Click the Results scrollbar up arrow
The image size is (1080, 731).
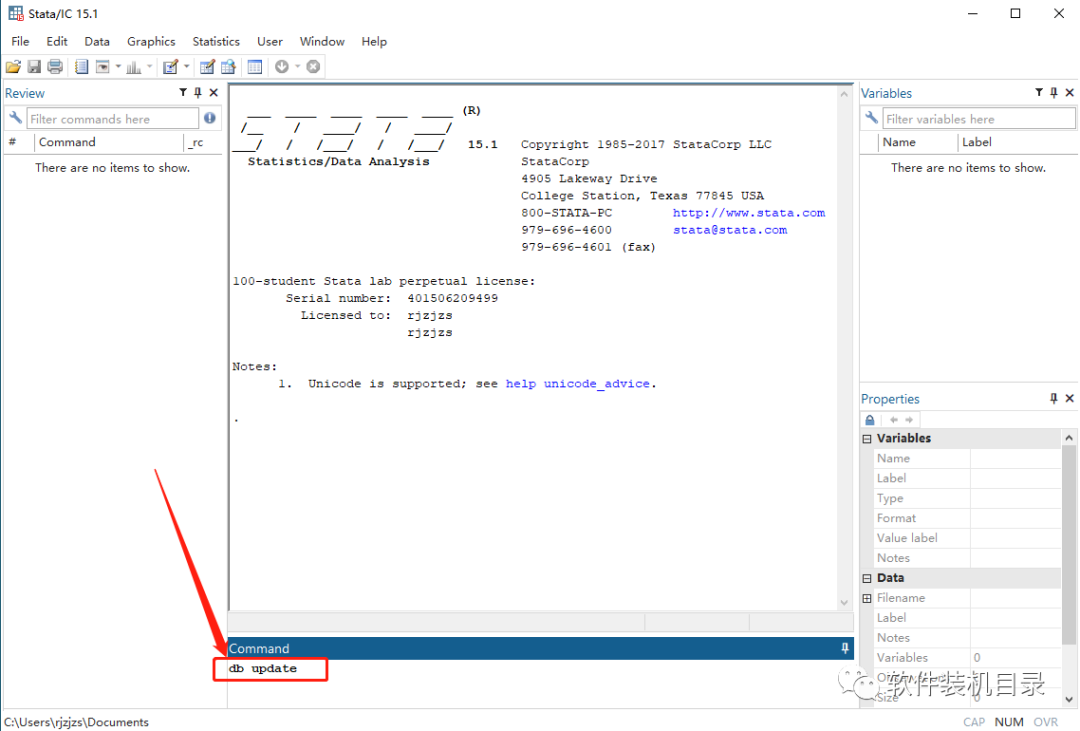click(844, 94)
